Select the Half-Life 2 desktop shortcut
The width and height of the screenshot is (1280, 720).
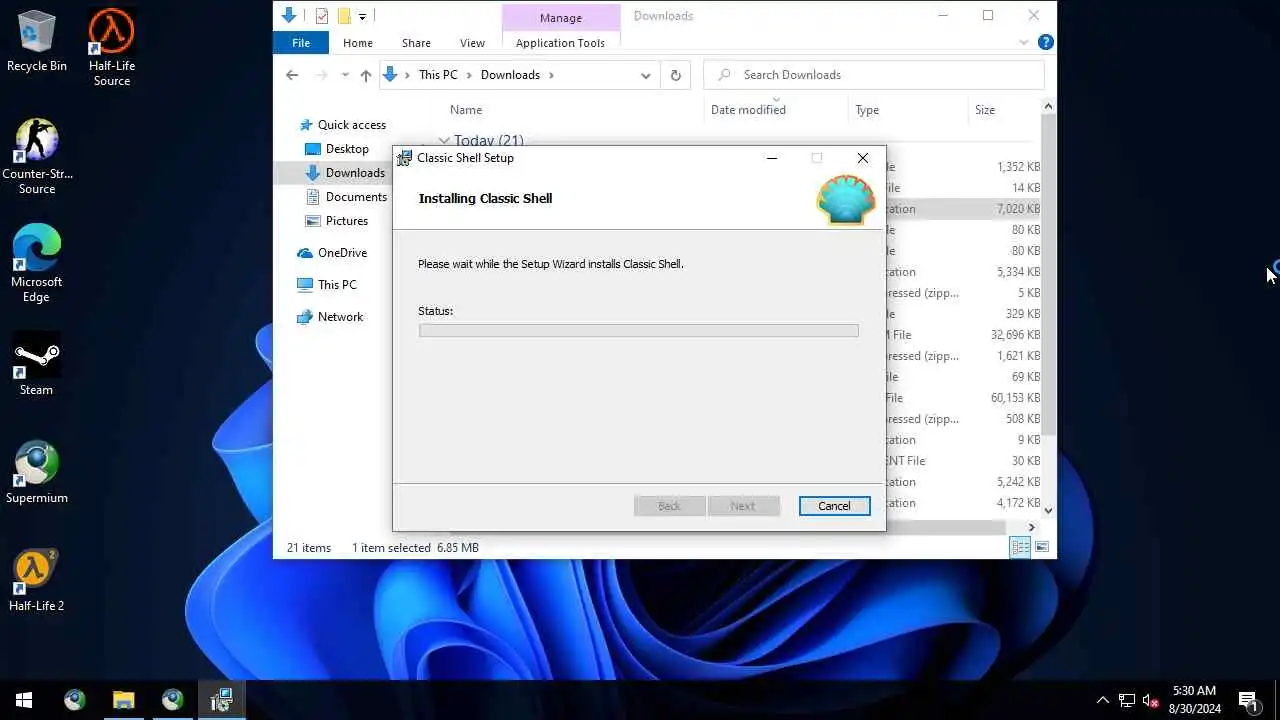37,580
